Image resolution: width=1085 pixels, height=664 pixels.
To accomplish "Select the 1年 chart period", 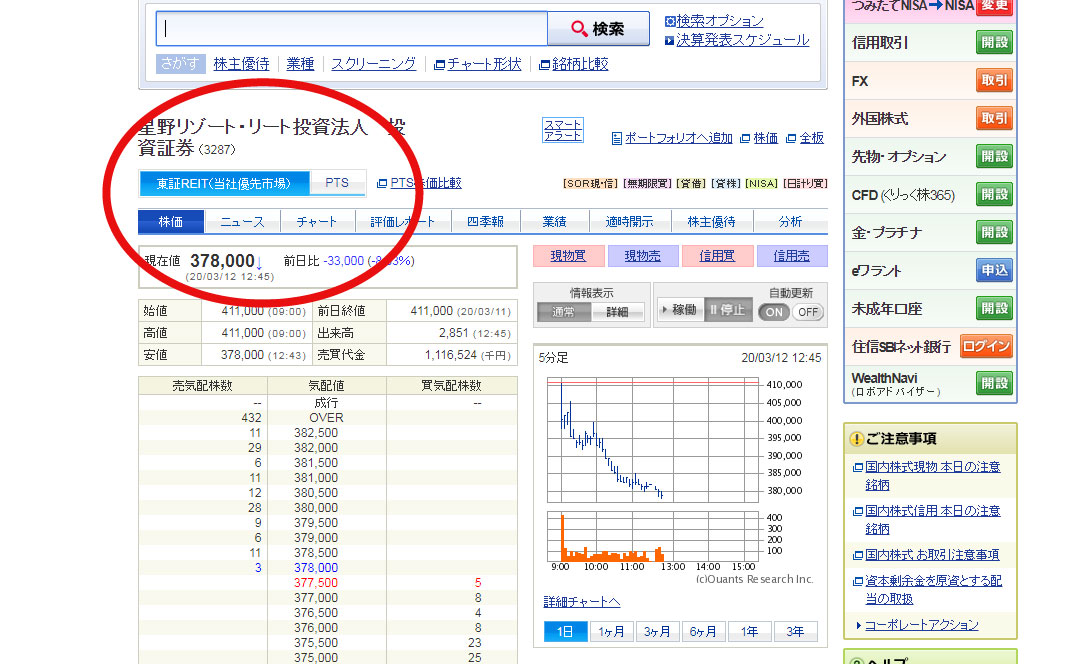I will tap(749, 631).
